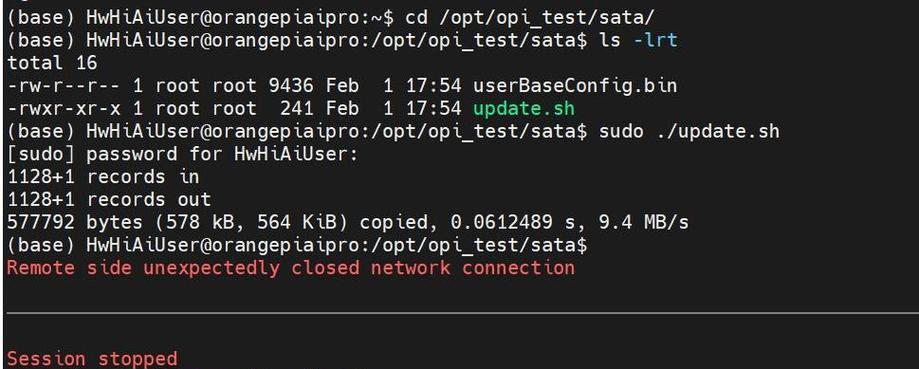Click the sudo ./update.sh command text
The height and width of the screenshot is (369, 919).
pos(689,131)
